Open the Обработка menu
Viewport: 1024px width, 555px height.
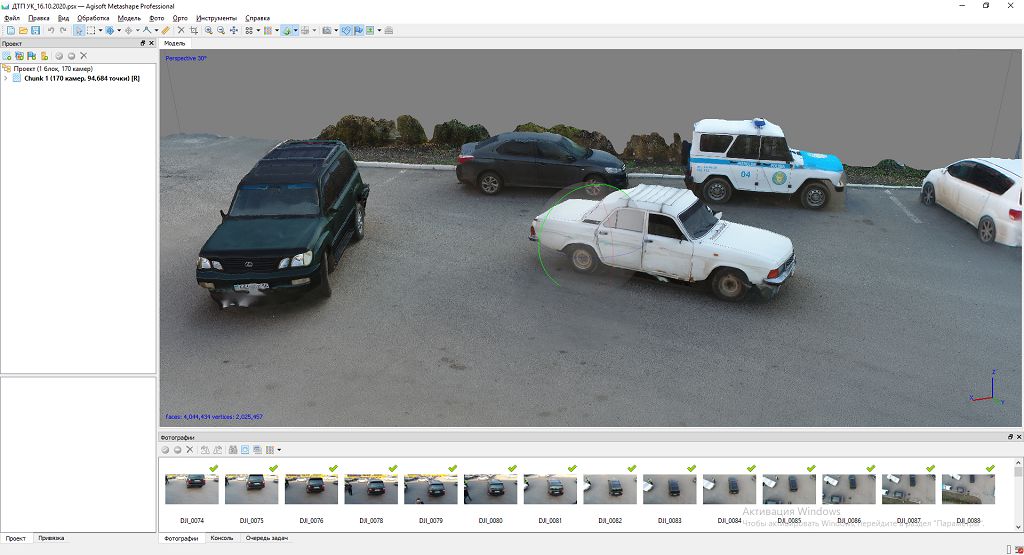(92, 18)
